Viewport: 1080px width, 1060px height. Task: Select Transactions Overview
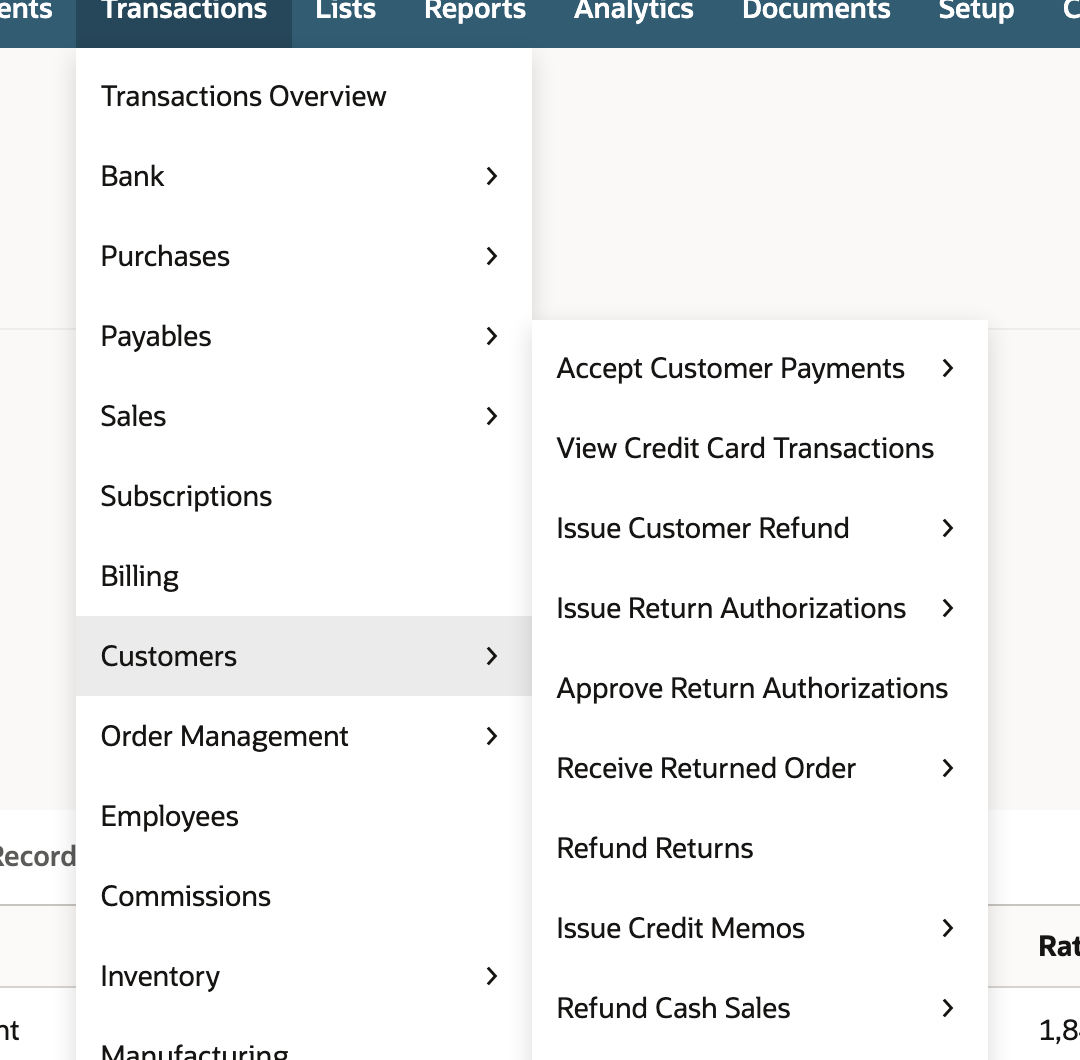304,96
